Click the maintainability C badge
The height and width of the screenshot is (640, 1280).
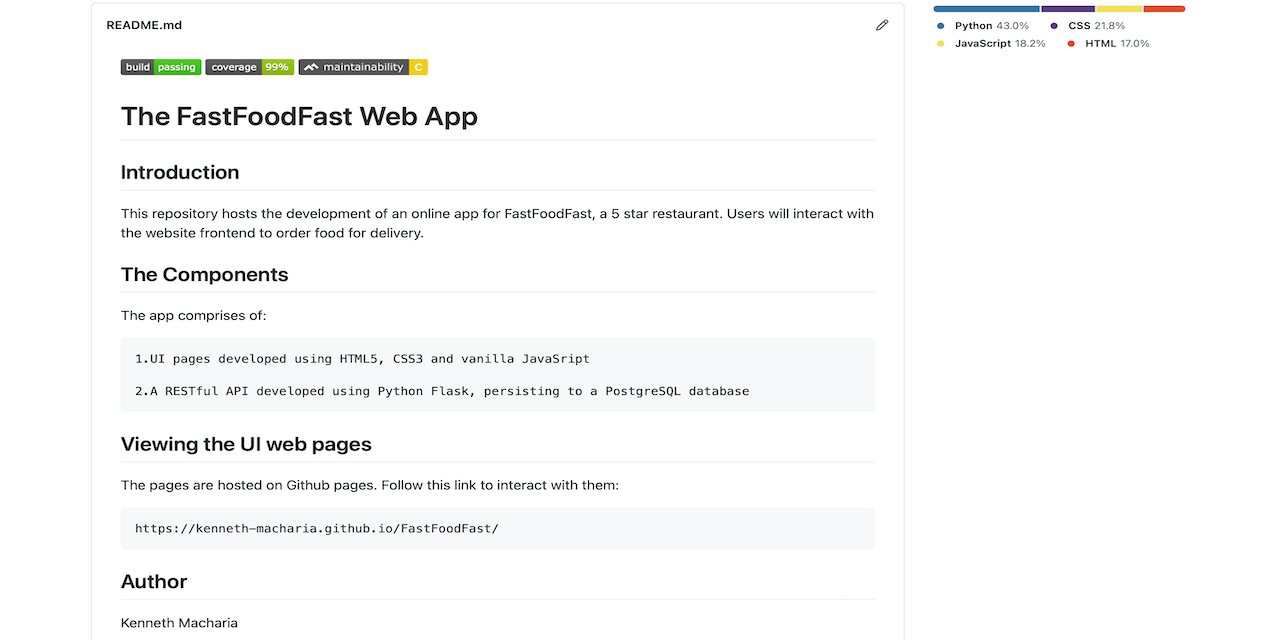(363, 67)
